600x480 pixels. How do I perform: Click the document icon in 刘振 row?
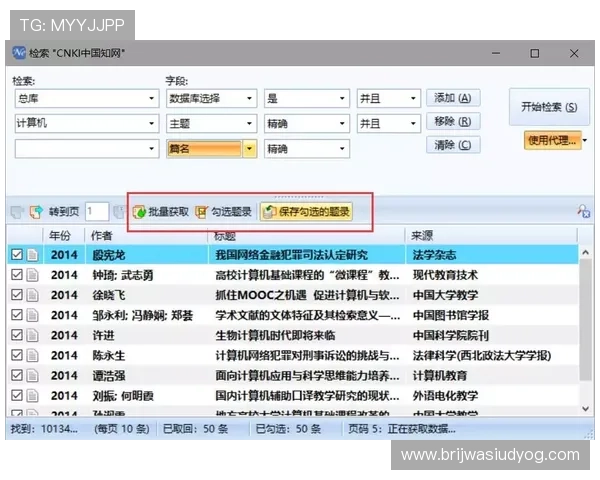coord(33,395)
